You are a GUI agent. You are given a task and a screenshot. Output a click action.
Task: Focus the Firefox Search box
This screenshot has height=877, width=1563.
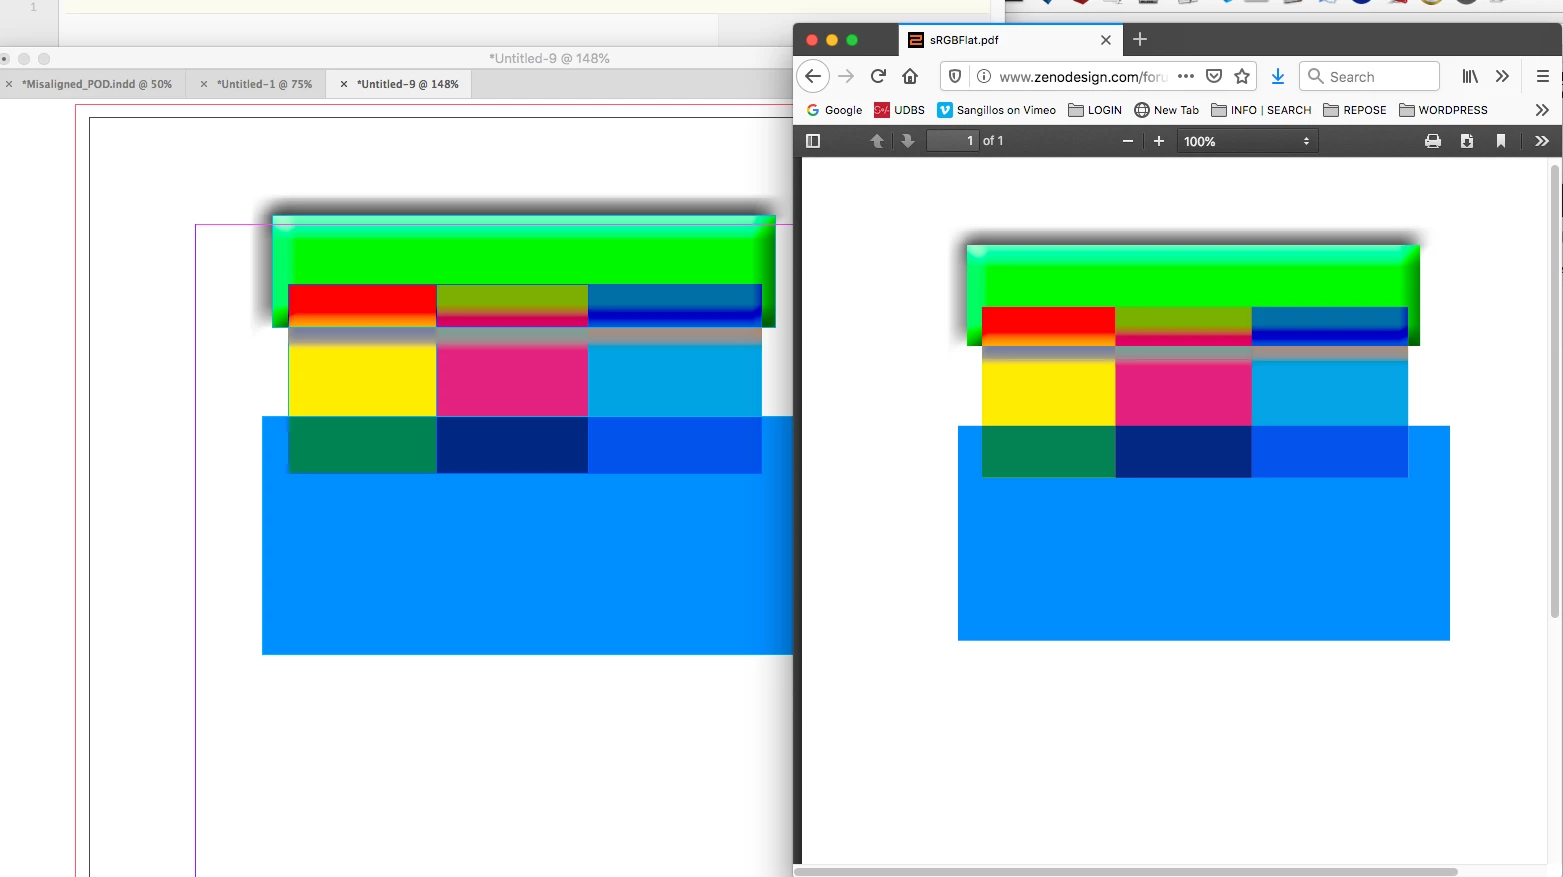point(1369,76)
